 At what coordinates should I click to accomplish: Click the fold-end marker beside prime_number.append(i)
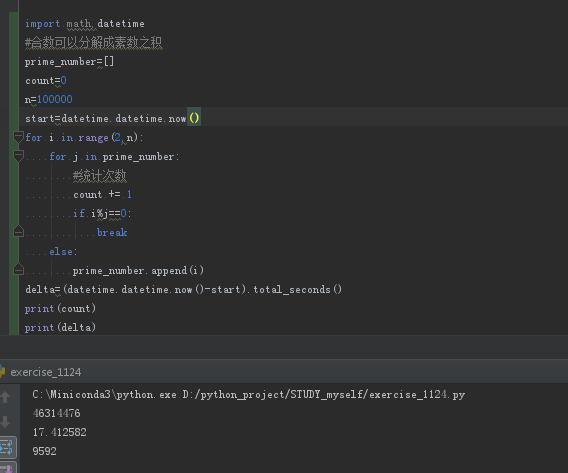[x=18, y=270]
